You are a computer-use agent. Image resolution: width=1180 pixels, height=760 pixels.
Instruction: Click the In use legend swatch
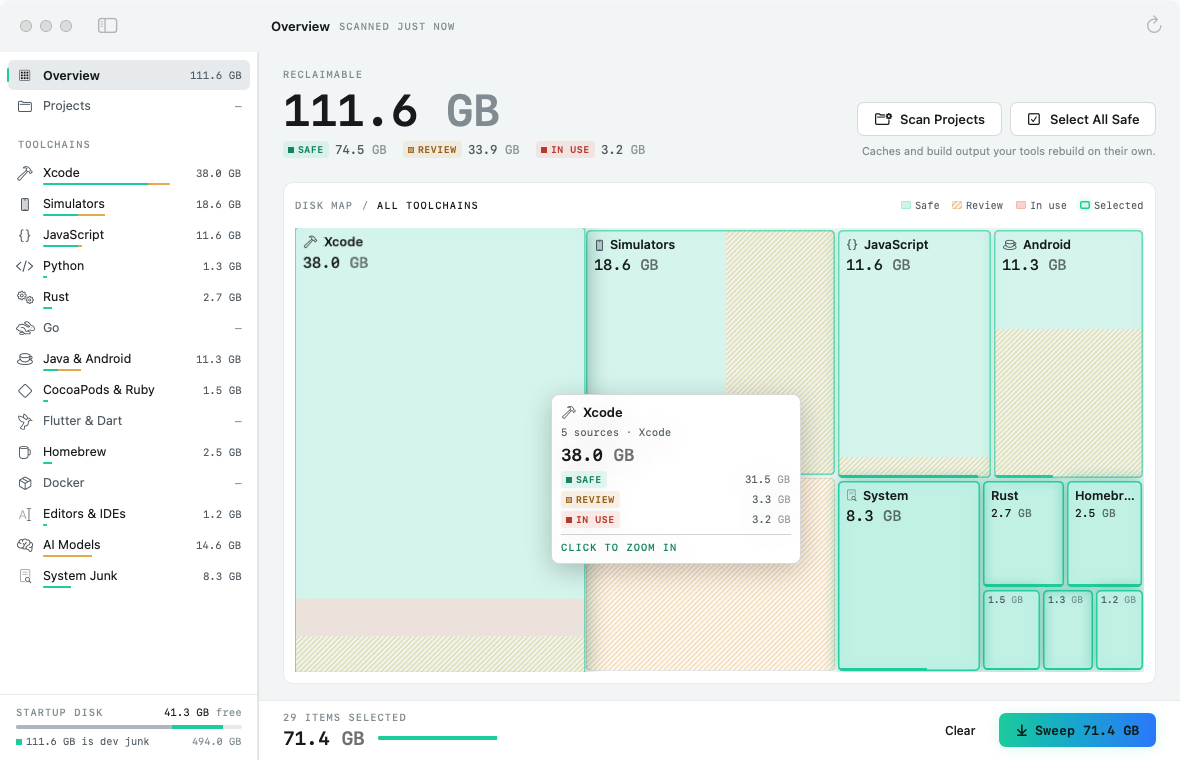(1020, 205)
